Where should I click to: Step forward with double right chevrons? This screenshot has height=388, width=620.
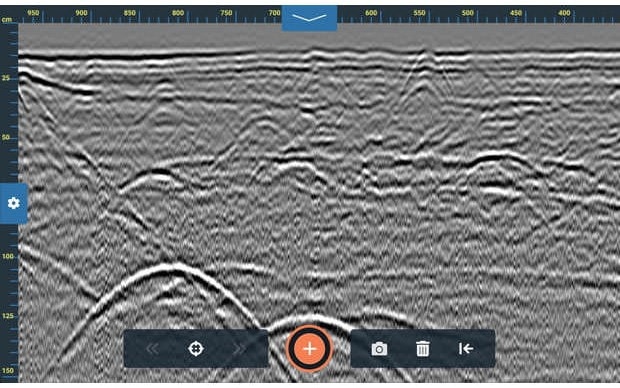click(x=239, y=348)
